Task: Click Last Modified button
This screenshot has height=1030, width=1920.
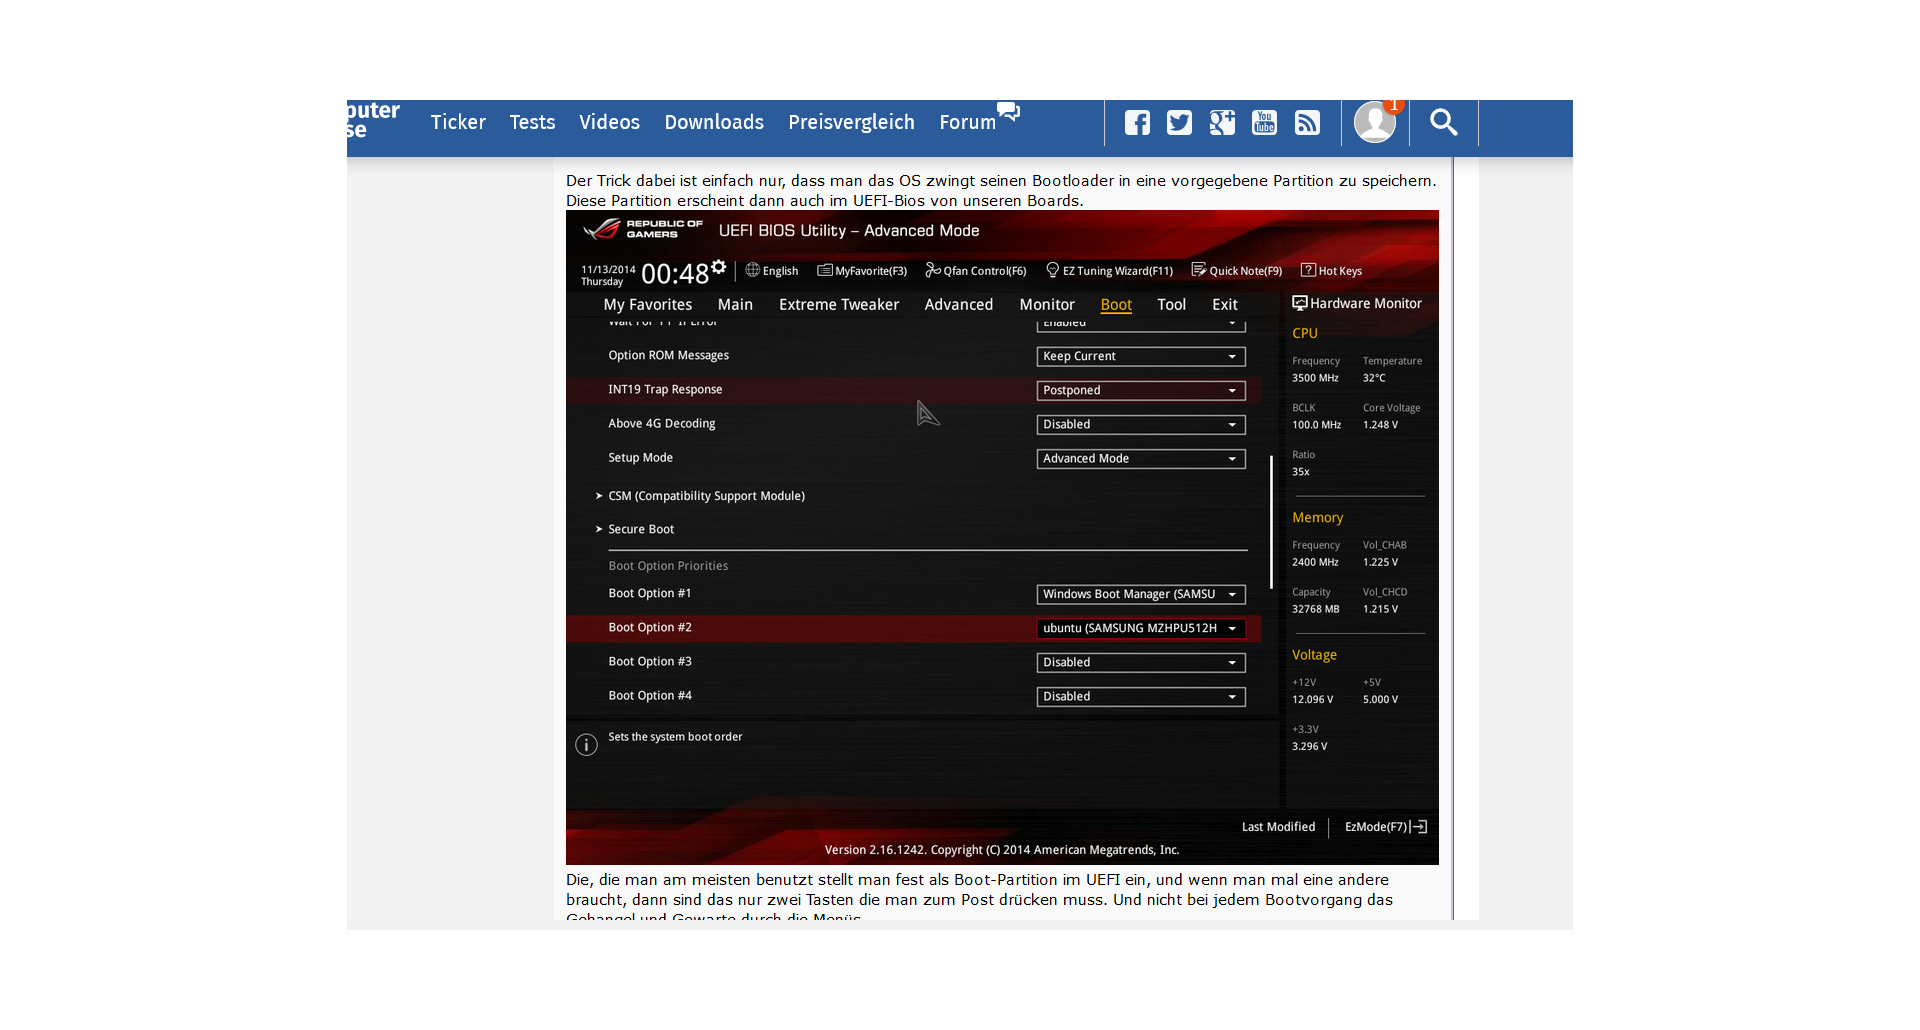Action: pos(1278,827)
